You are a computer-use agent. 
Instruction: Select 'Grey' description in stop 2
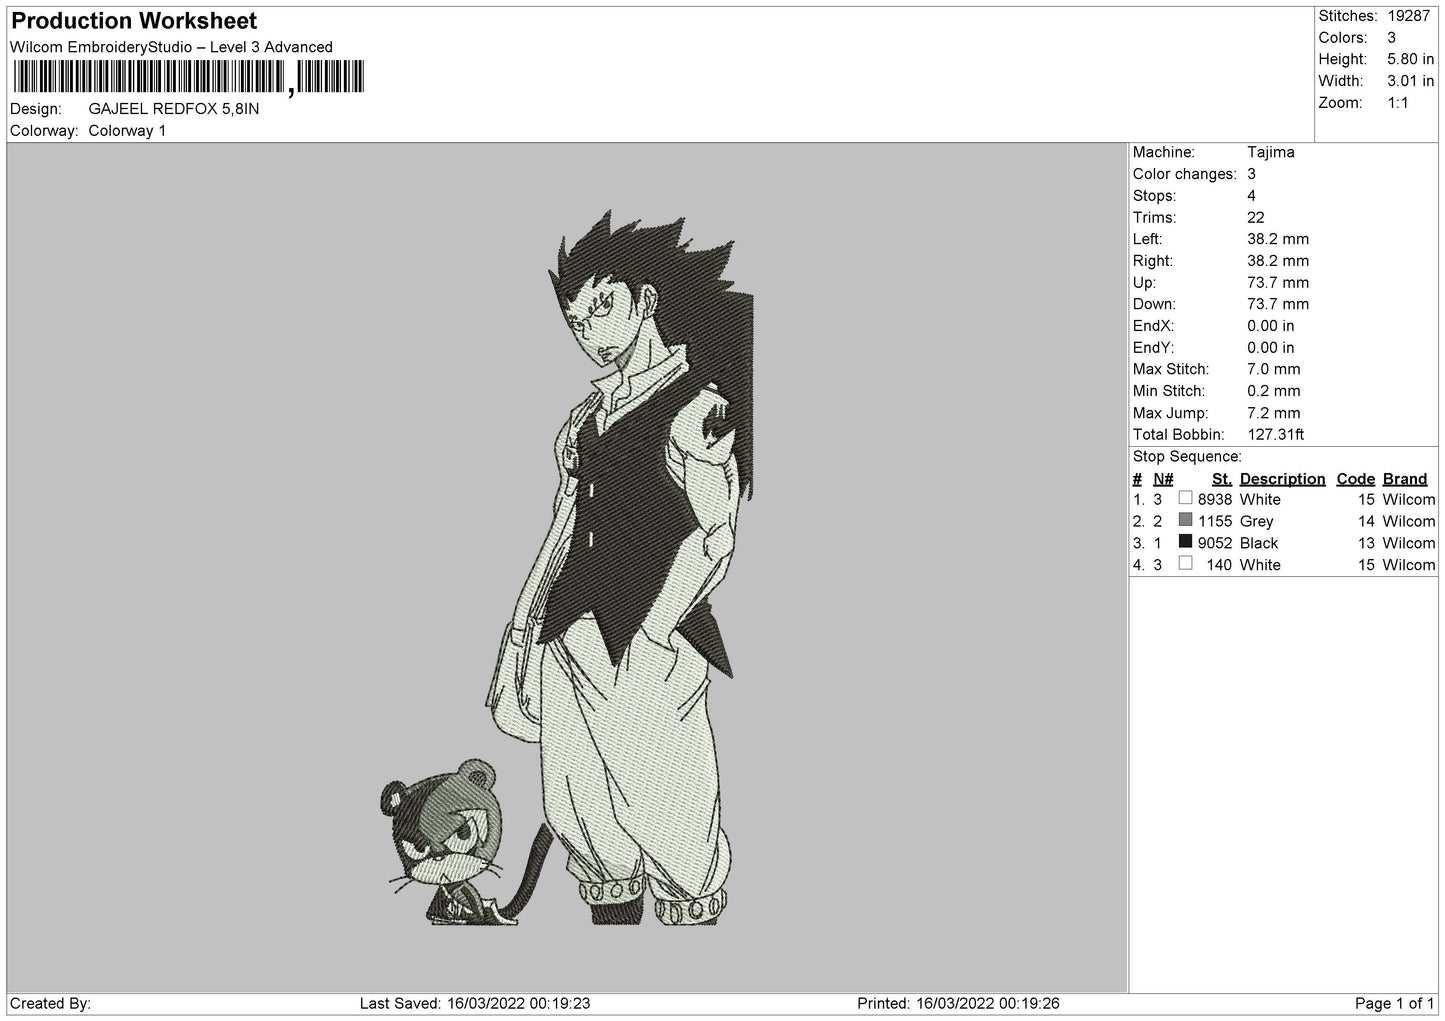pos(1257,521)
